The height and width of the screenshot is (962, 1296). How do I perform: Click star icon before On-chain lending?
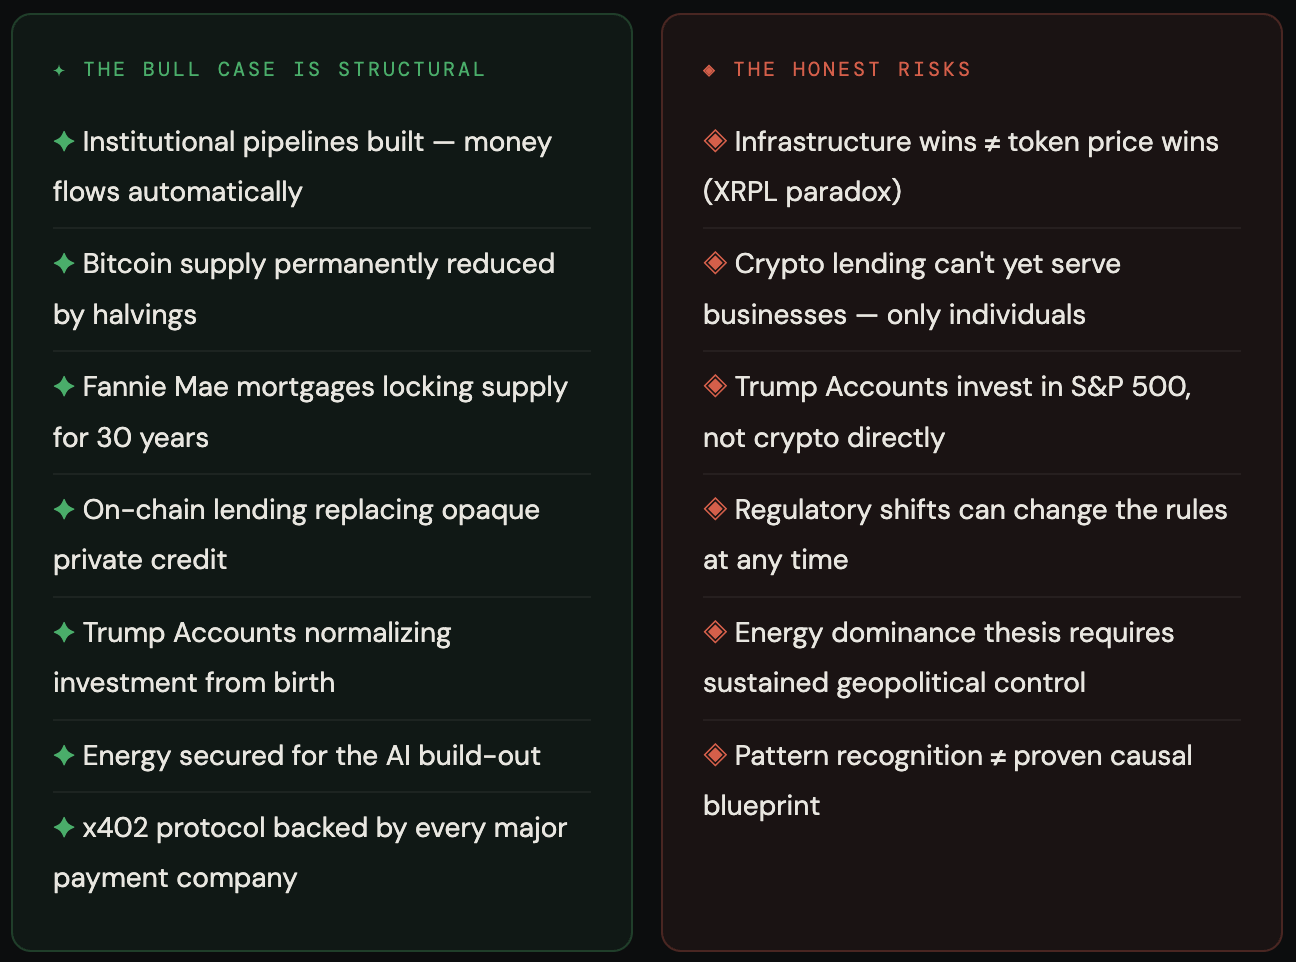click(64, 509)
